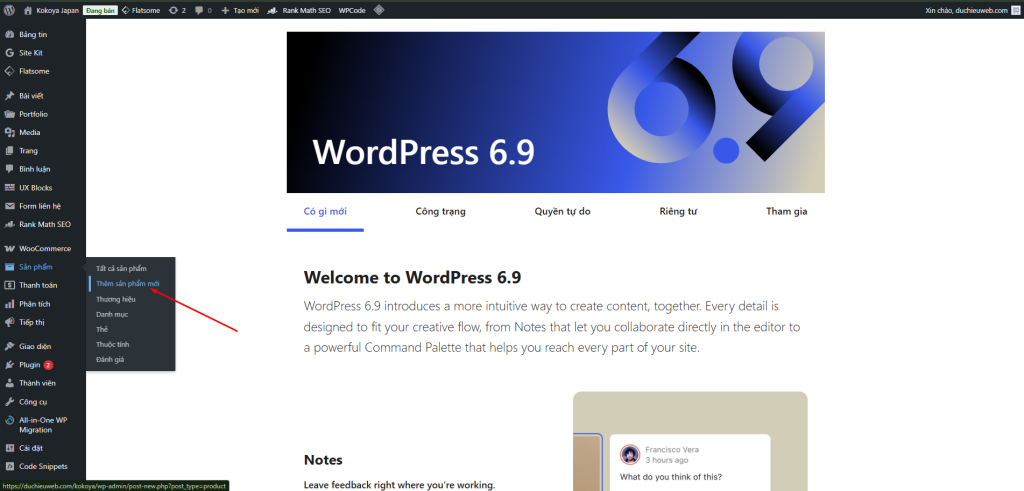The height and width of the screenshot is (491, 1024).
Task: Choose Thêm sản phẩm mới submenu item
Action: 127,283
